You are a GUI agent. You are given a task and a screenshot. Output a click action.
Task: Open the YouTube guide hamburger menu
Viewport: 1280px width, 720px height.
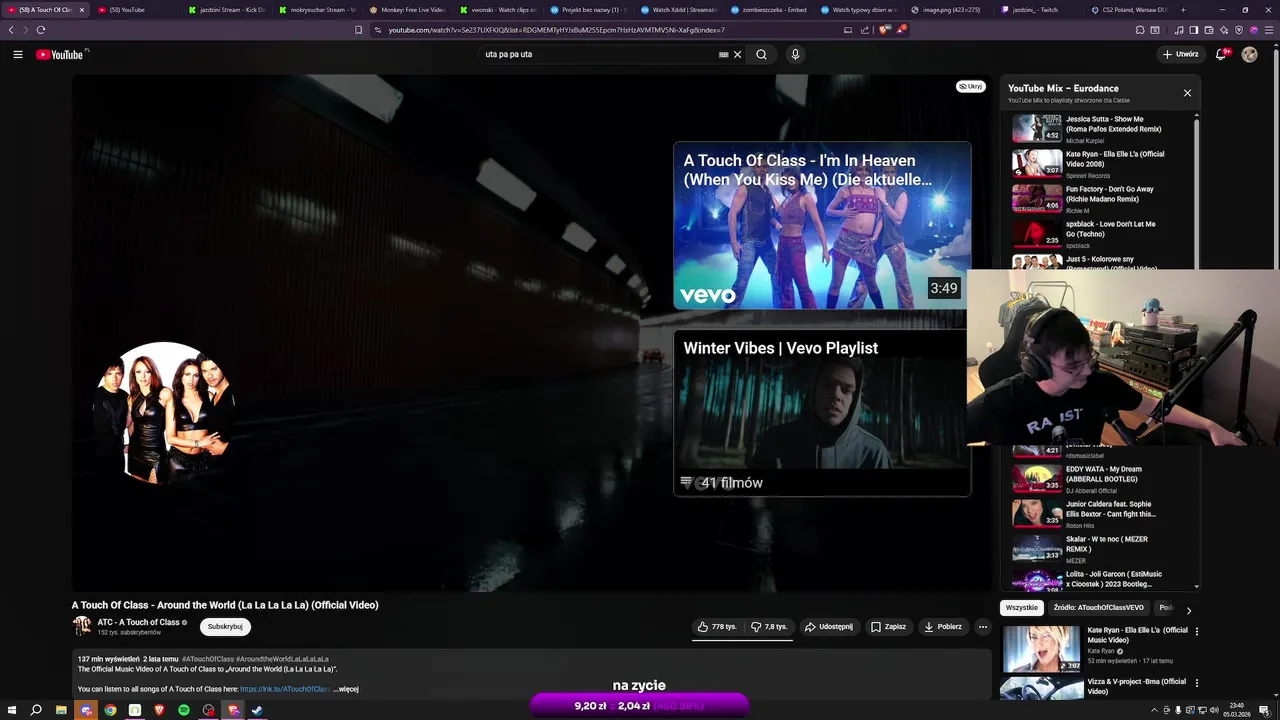pos(18,54)
